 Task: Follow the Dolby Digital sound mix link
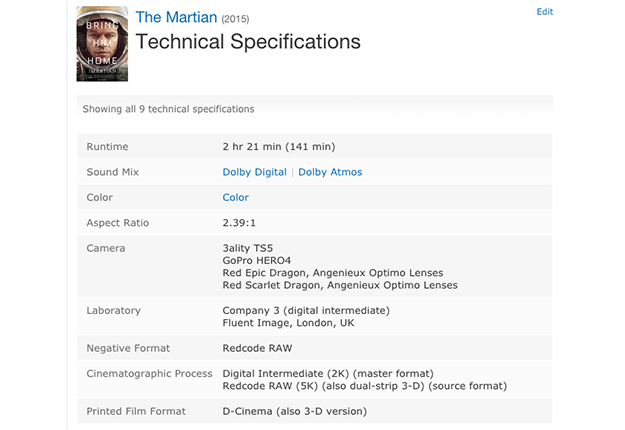click(254, 172)
